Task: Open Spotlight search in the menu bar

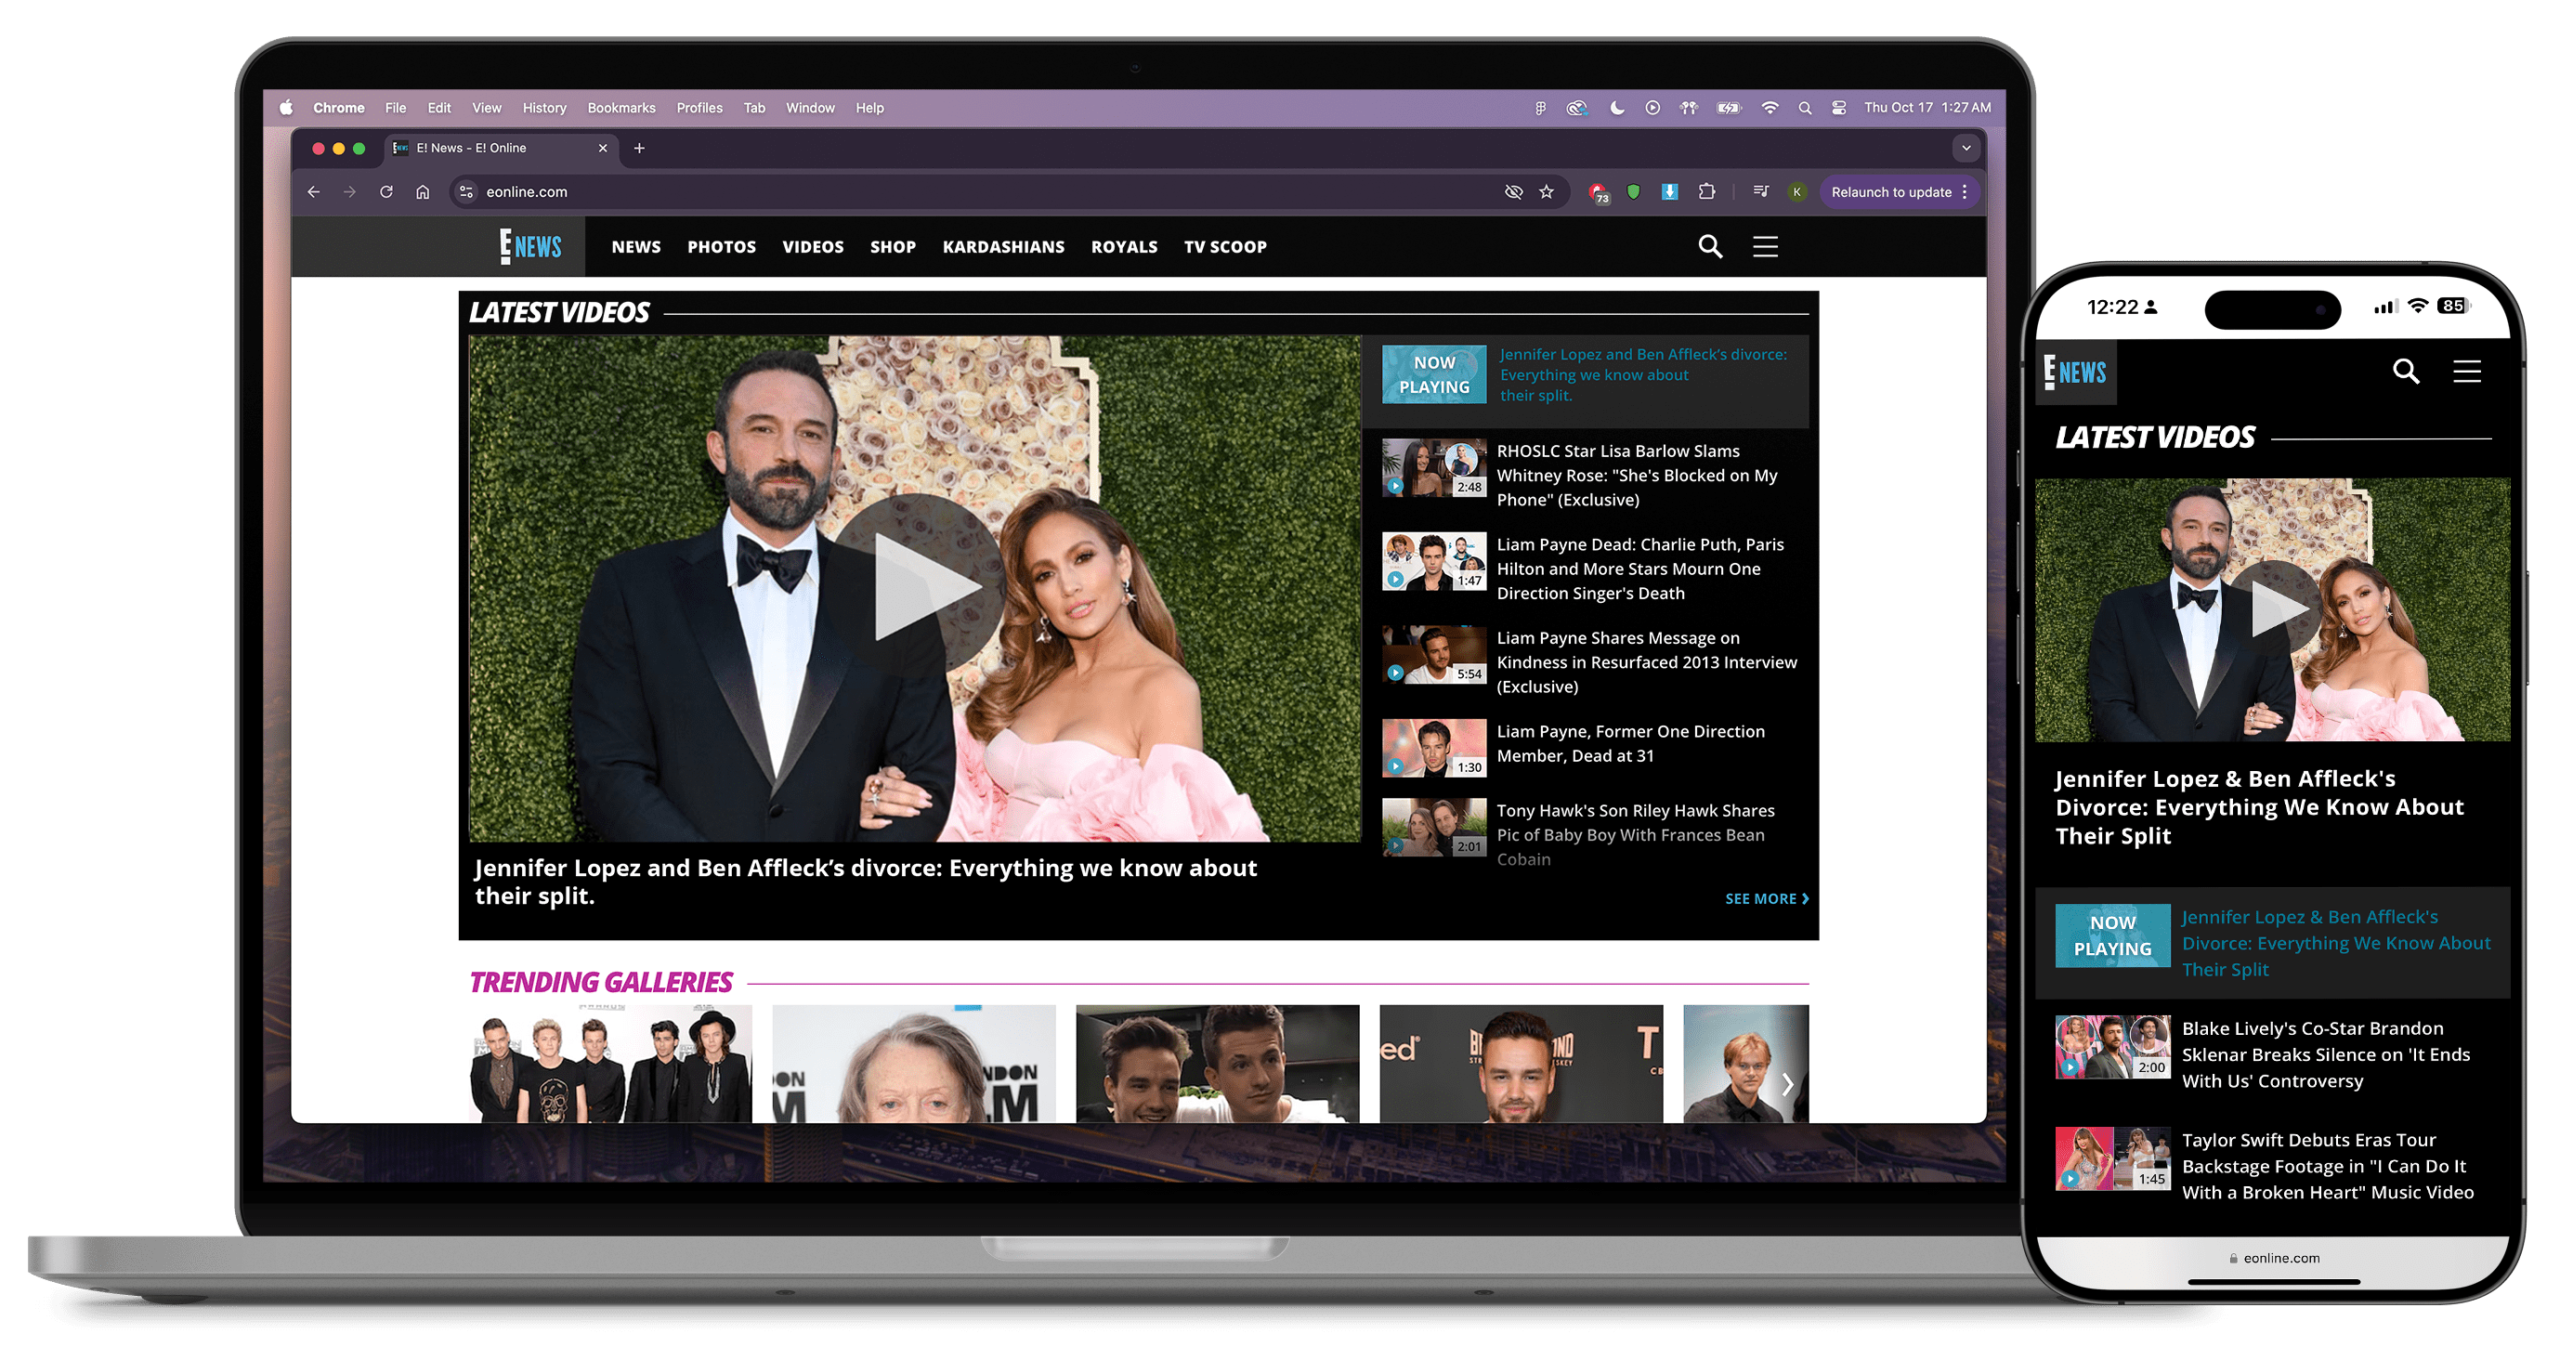Action: click(x=1804, y=107)
